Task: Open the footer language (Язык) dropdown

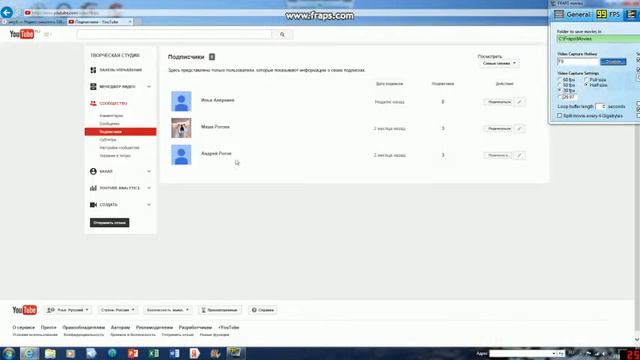Action: 68,310
